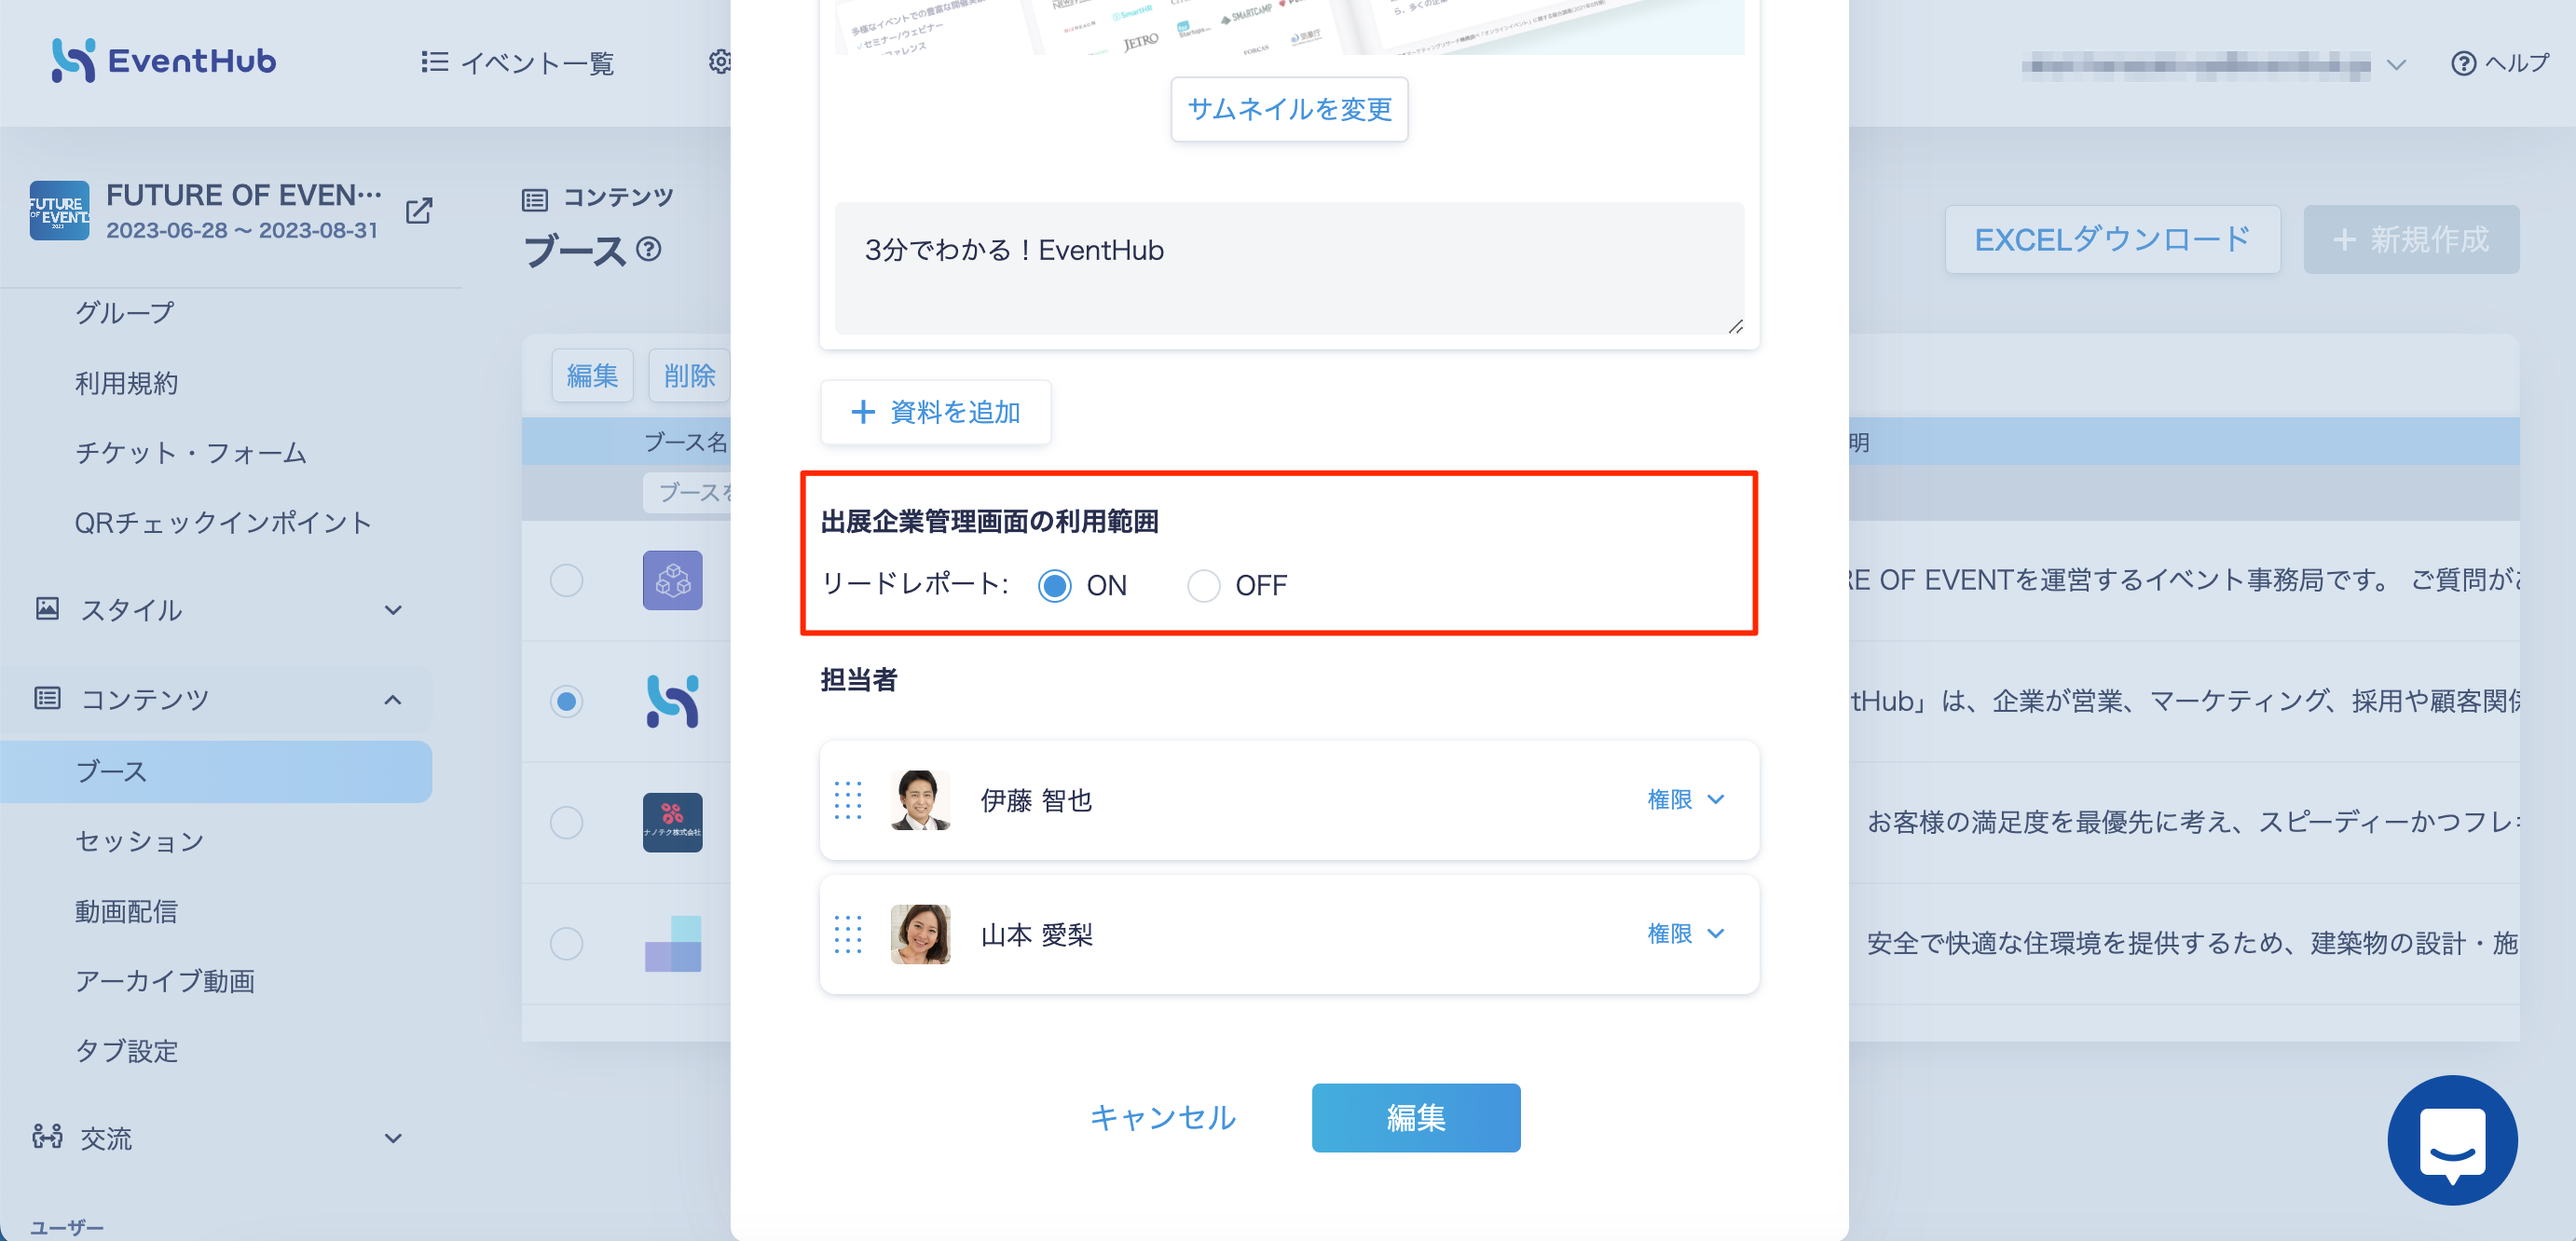Click the 削除 button above table

pyautogui.click(x=689, y=376)
